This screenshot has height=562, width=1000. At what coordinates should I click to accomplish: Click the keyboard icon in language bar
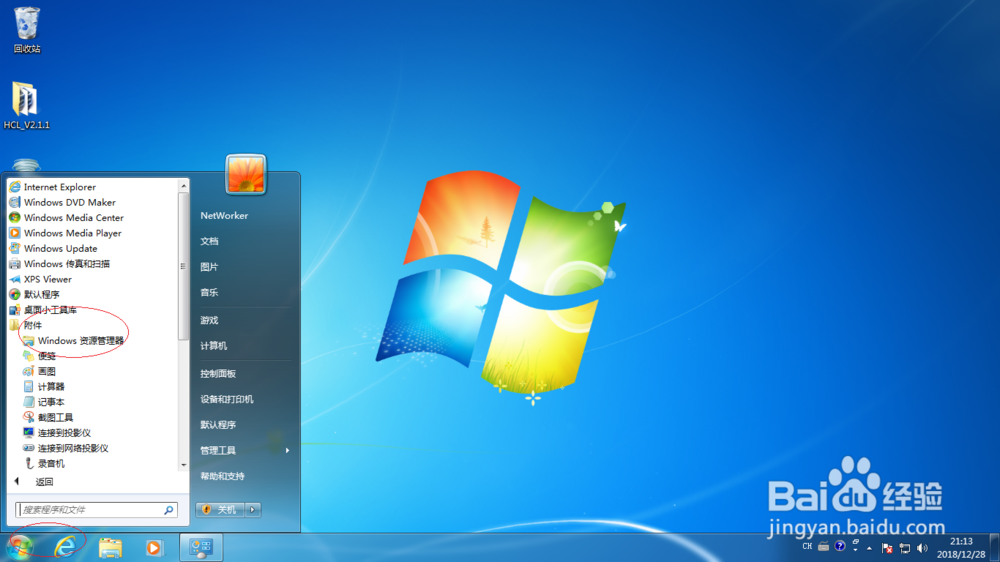(823, 547)
